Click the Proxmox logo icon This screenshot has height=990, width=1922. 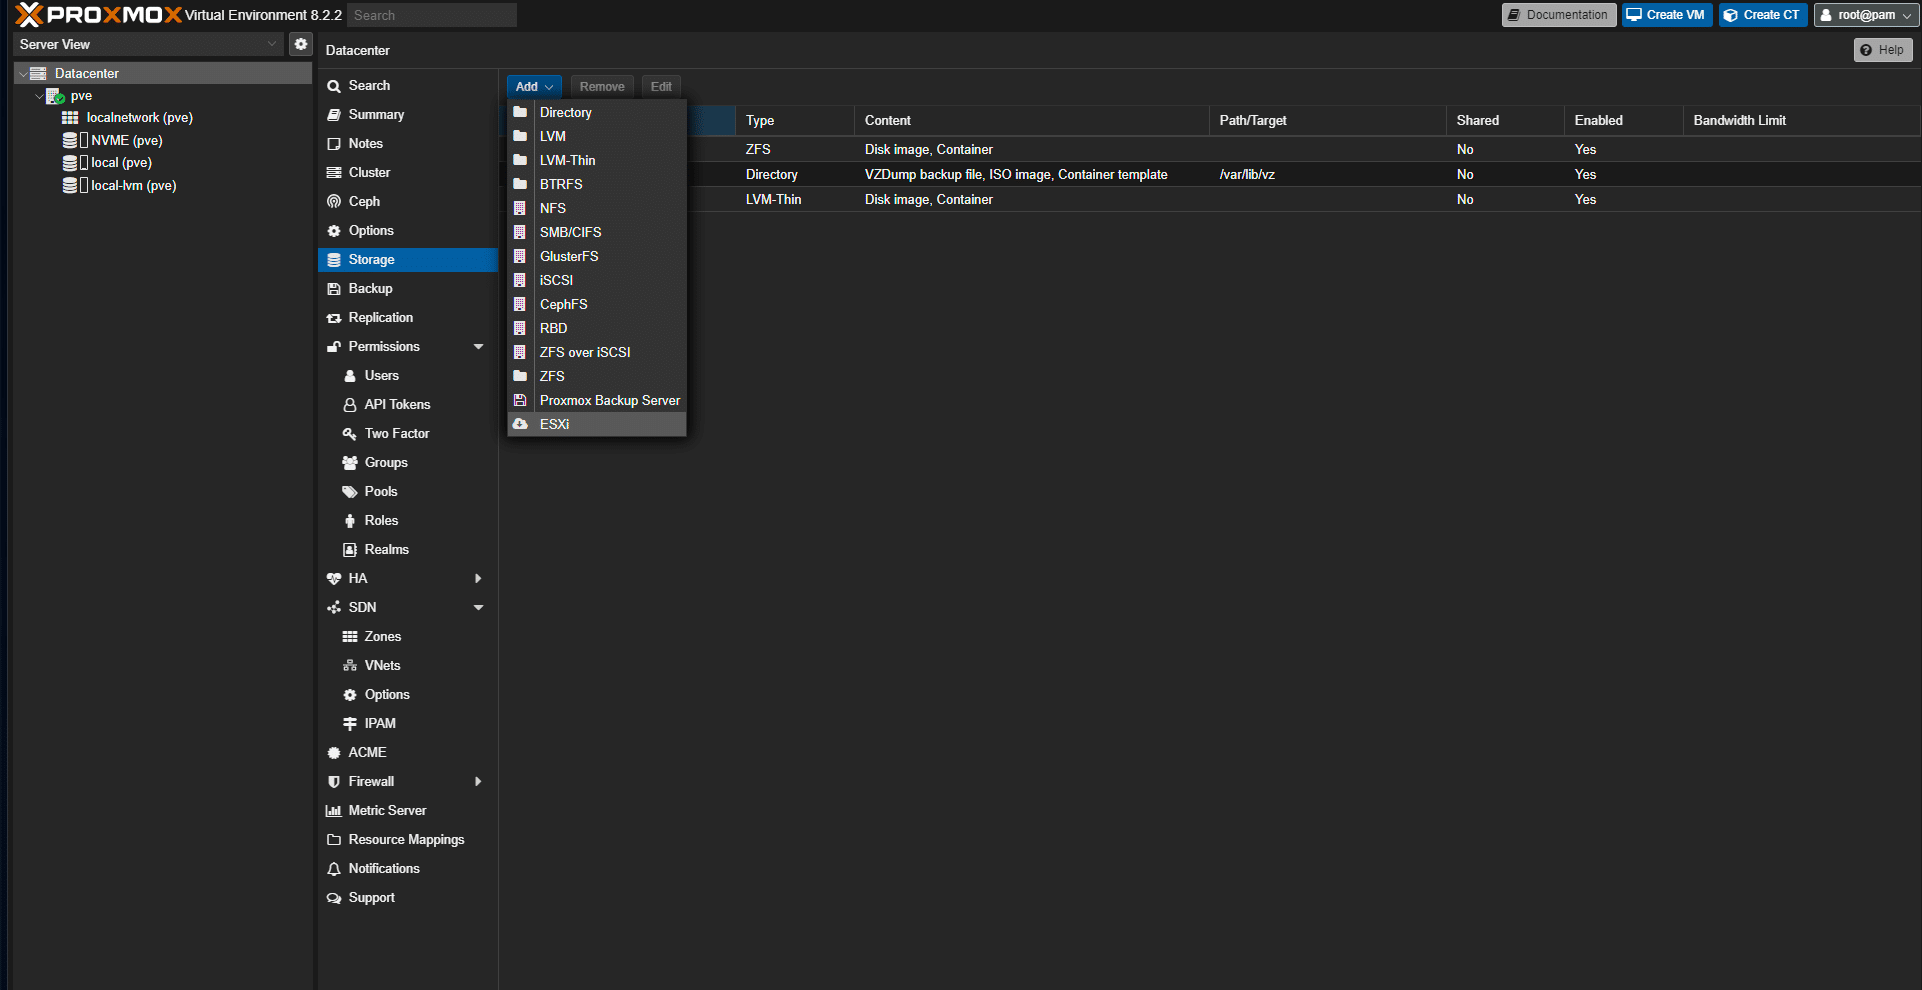[x=29, y=14]
